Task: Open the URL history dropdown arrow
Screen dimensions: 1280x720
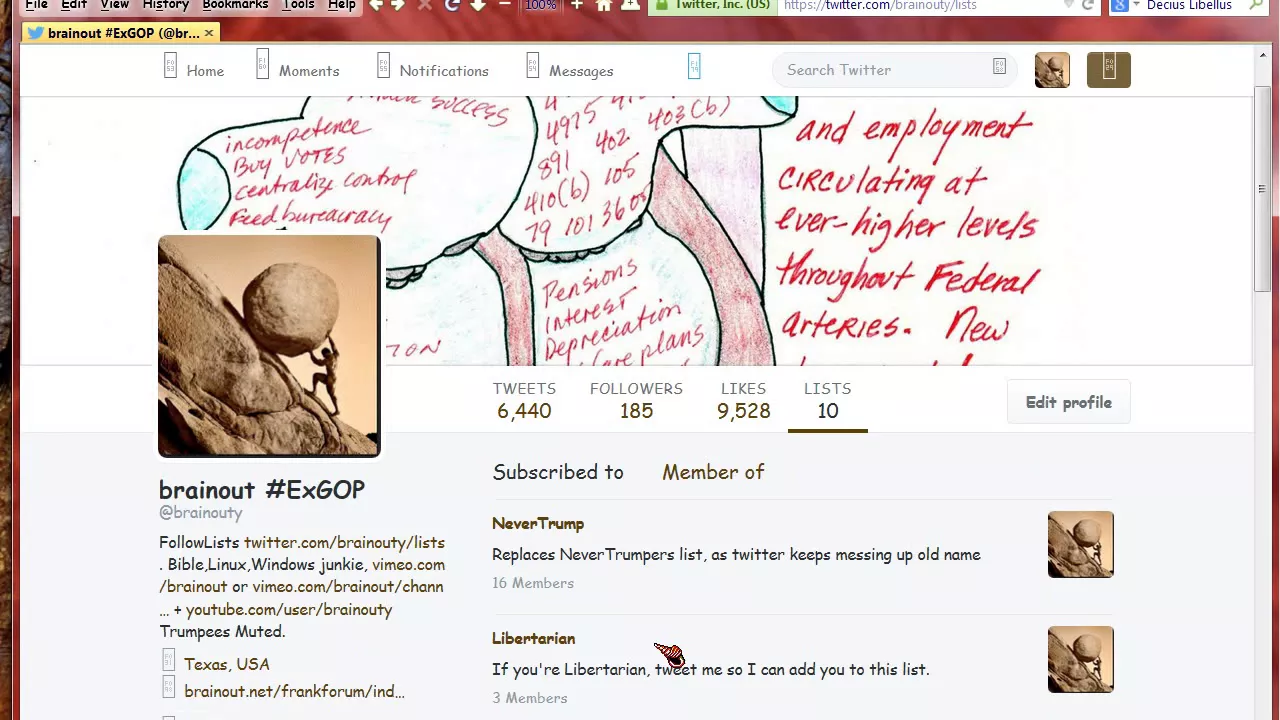Action: [1069, 5]
